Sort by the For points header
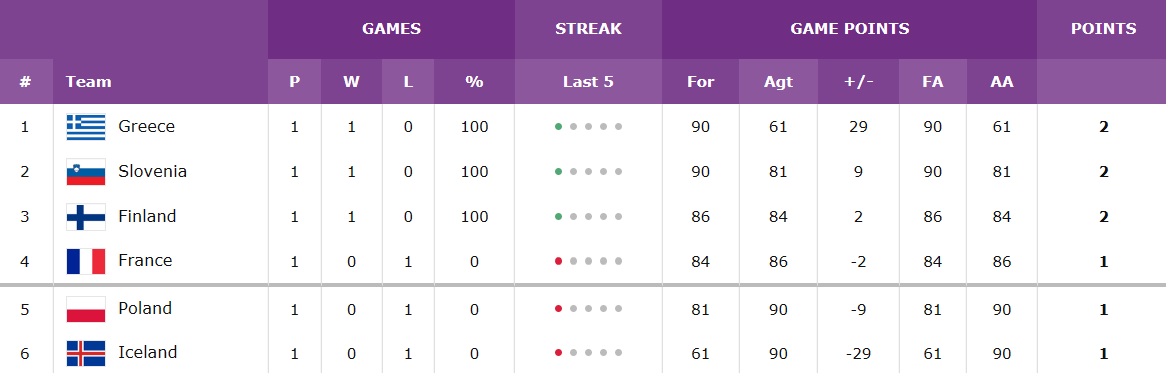Image resolution: width=1168 pixels, height=385 pixels. [701, 82]
